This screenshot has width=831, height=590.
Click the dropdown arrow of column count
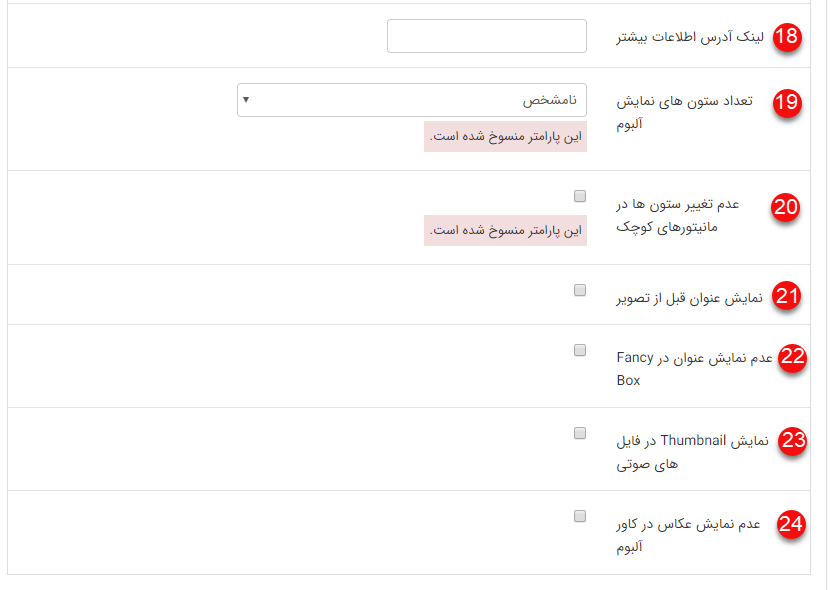tap(247, 100)
